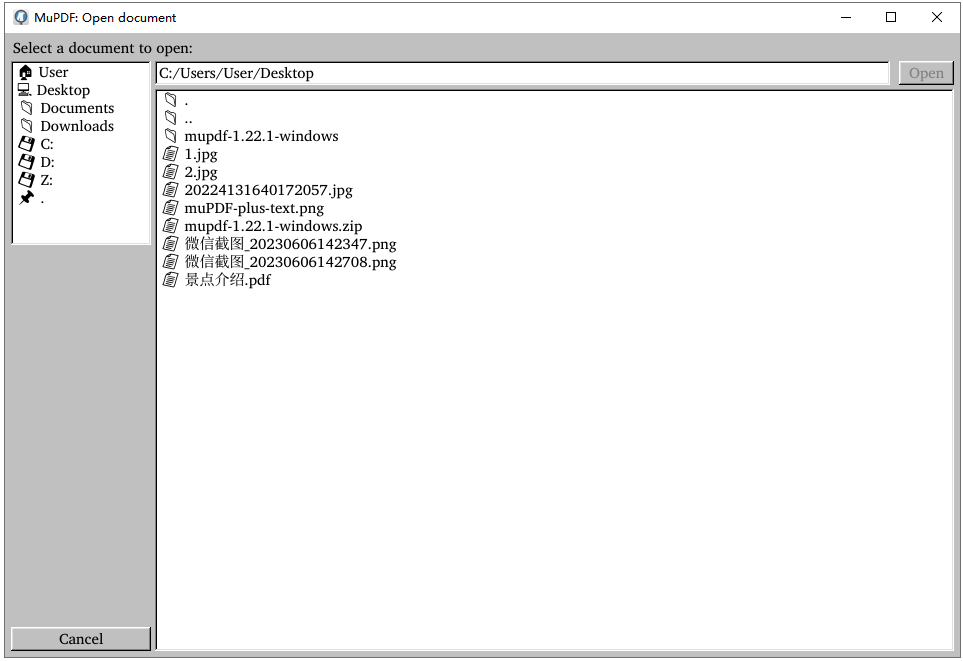Click the folder icon next to Documents

tap(27, 108)
